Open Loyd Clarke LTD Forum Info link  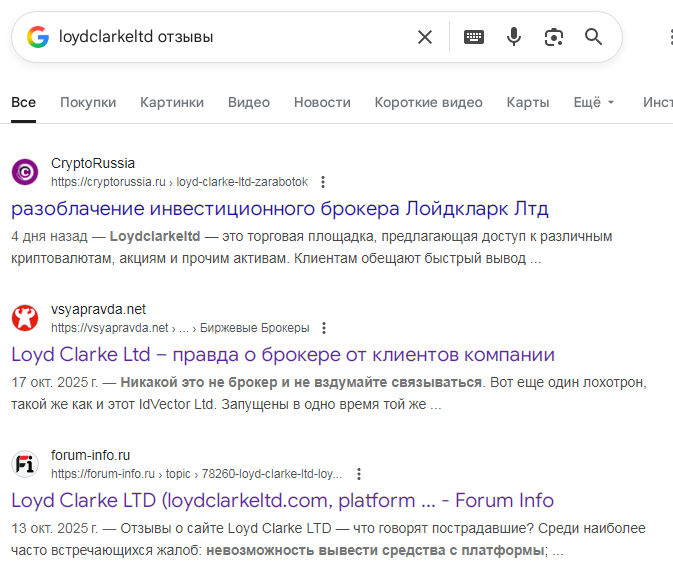pos(282,500)
